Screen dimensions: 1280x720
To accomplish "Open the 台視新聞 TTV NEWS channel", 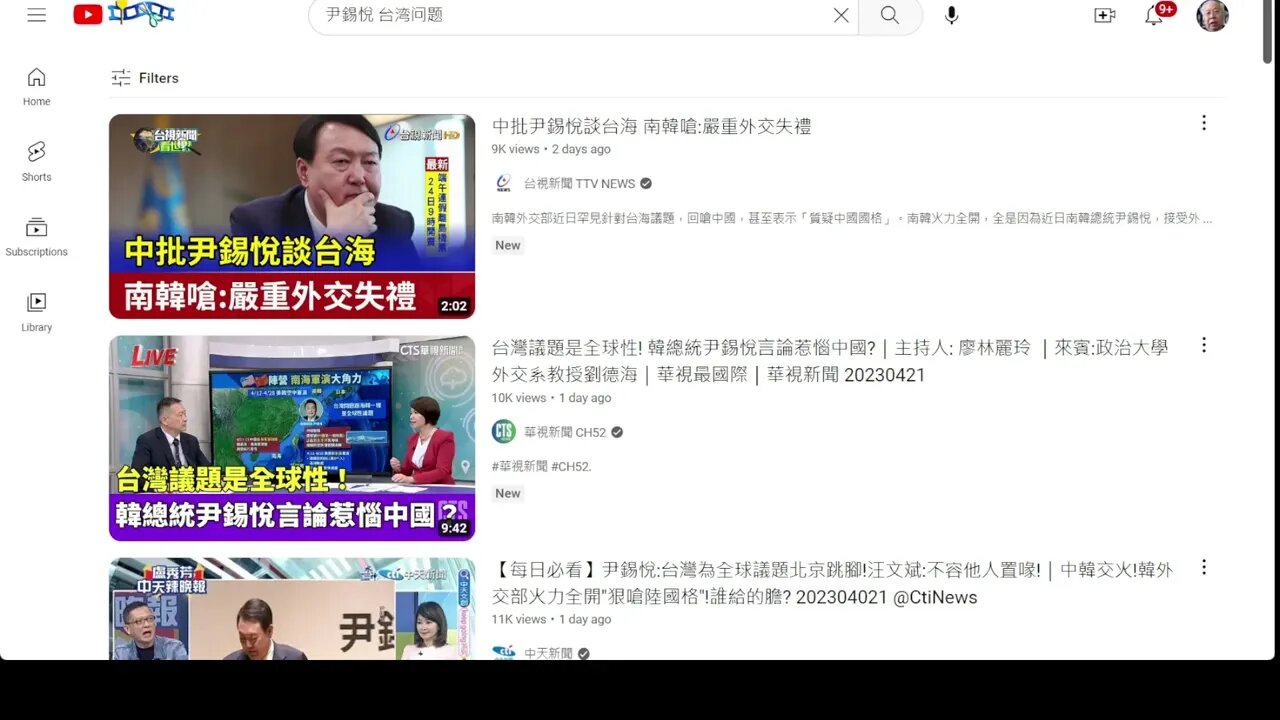I will pos(580,183).
